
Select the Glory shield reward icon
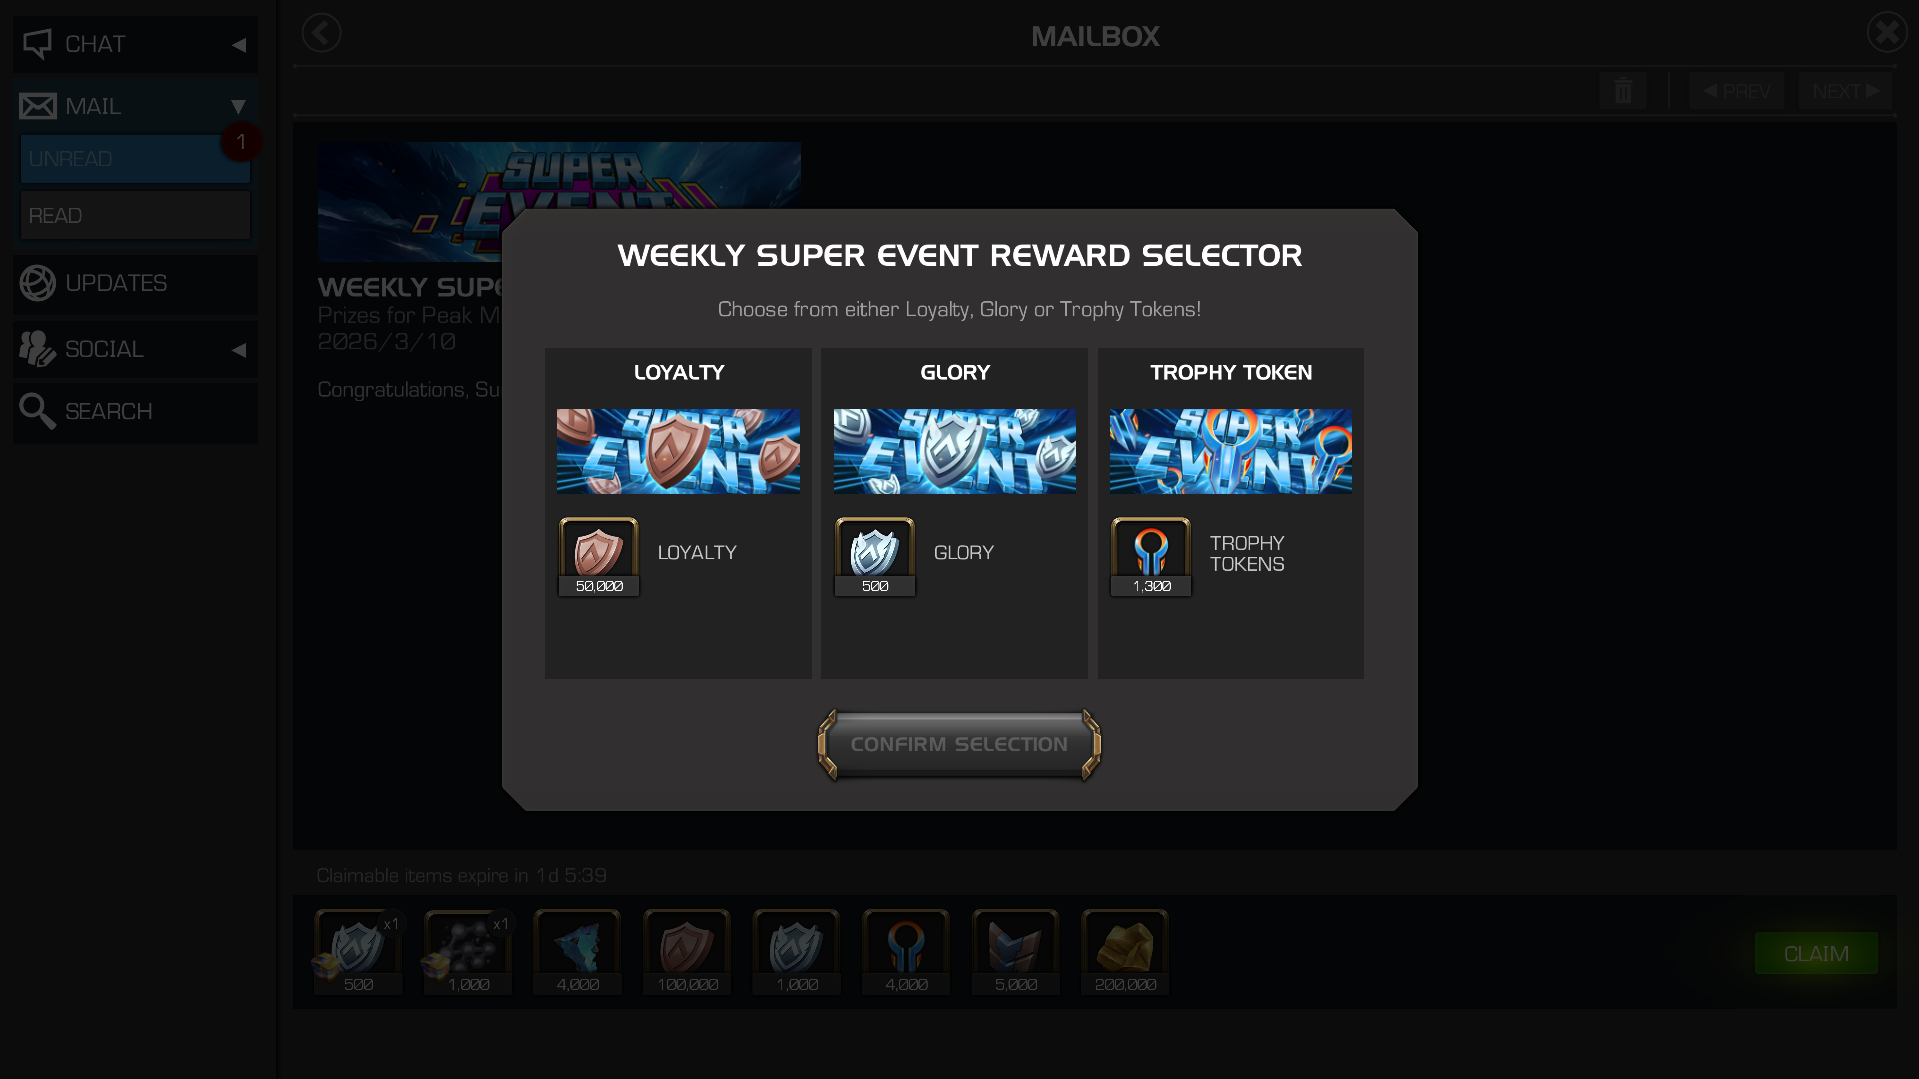point(875,556)
